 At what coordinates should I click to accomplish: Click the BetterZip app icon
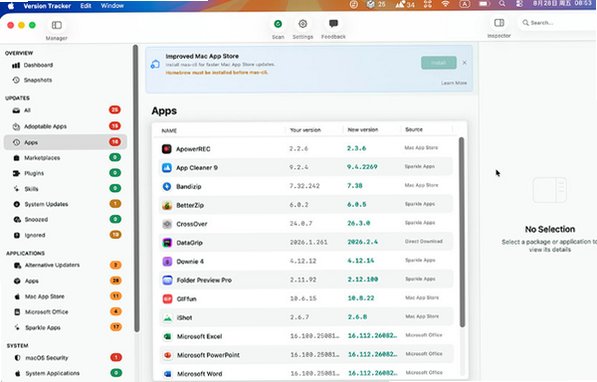coord(167,205)
